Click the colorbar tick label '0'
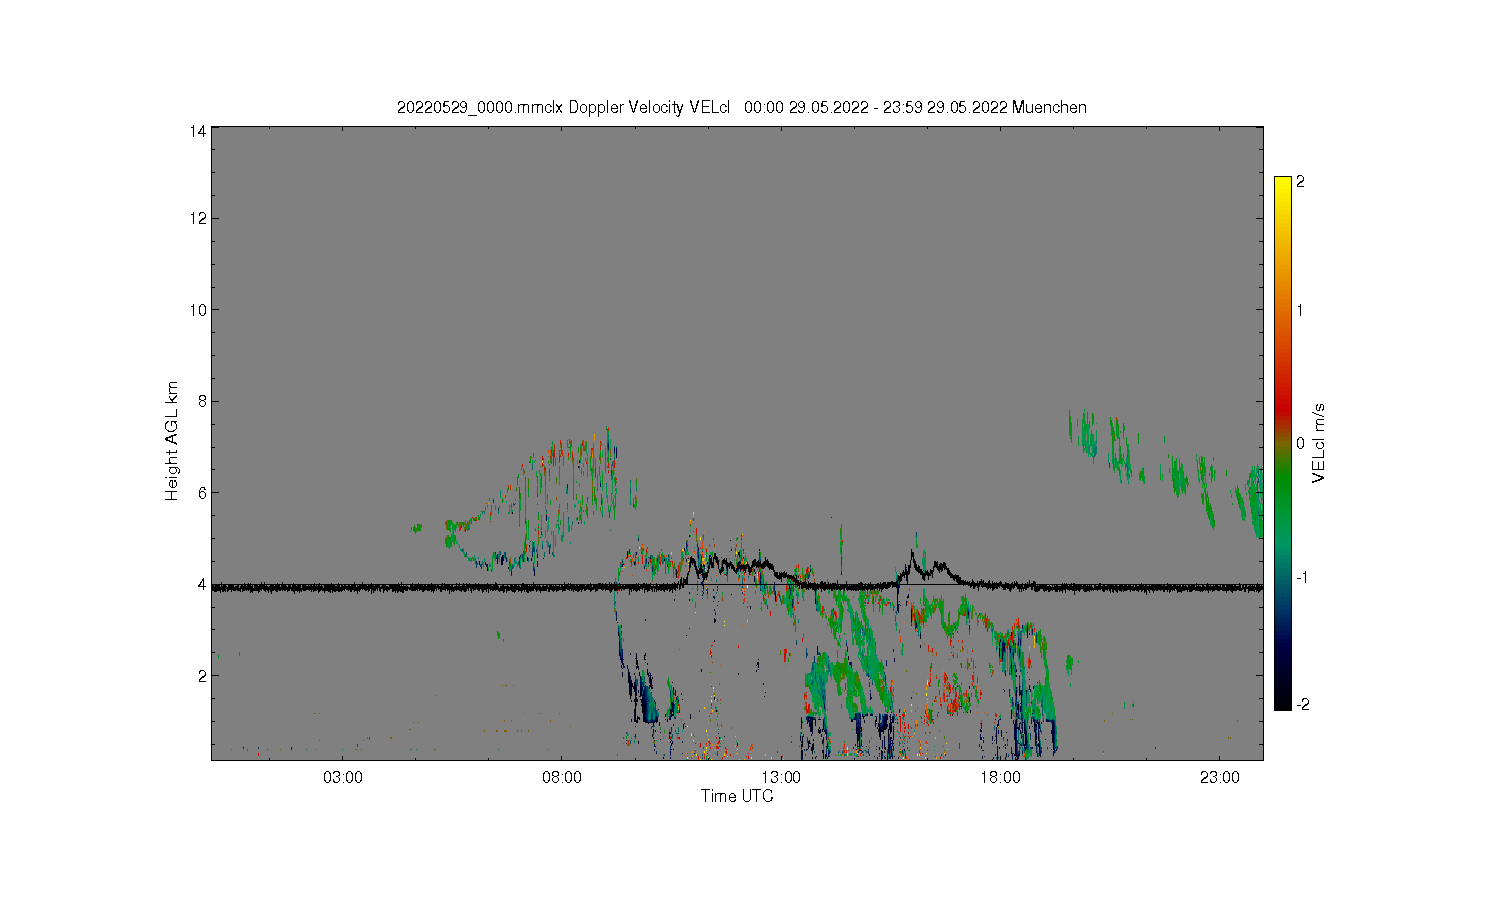The width and height of the screenshot is (1500, 900). click(x=1300, y=443)
